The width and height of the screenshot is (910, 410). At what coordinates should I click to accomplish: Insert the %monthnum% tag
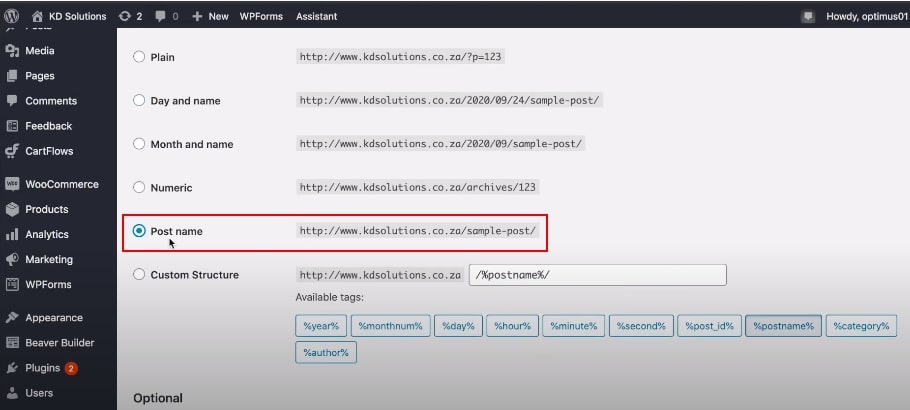point(391,326)
